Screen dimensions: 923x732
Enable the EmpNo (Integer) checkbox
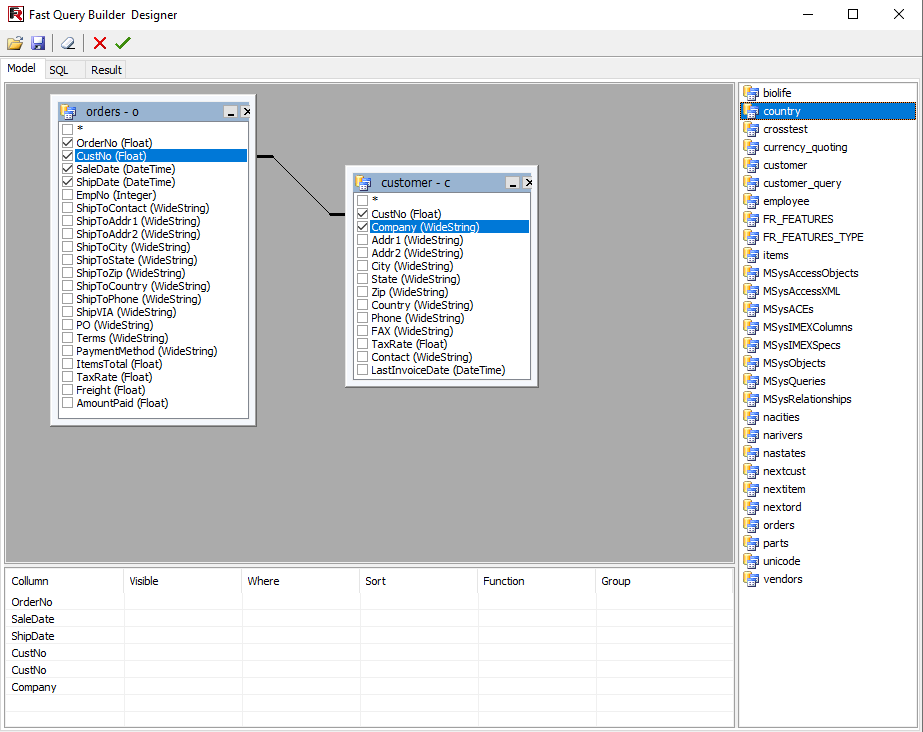pyautogui.click(x=67, y=195)
